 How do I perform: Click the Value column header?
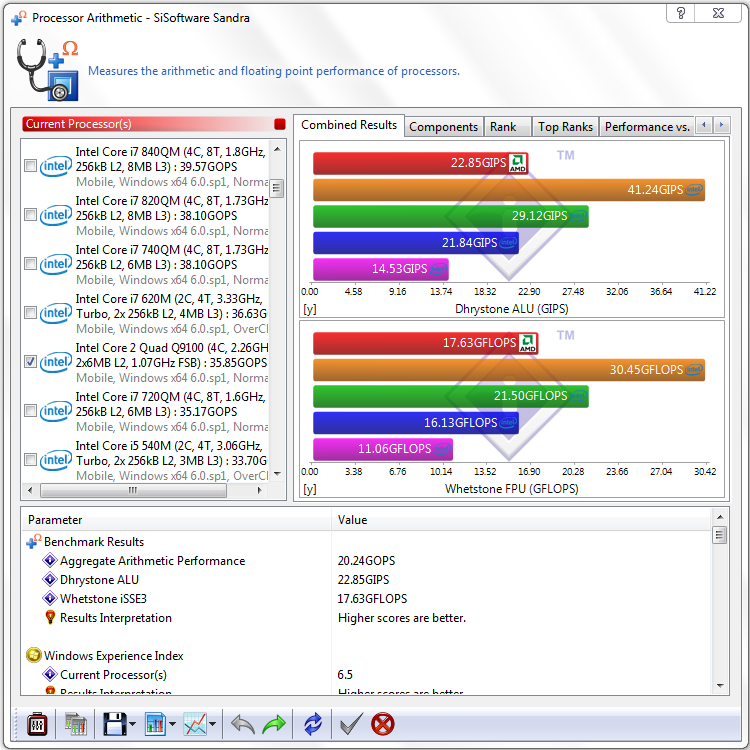point(521,520)
